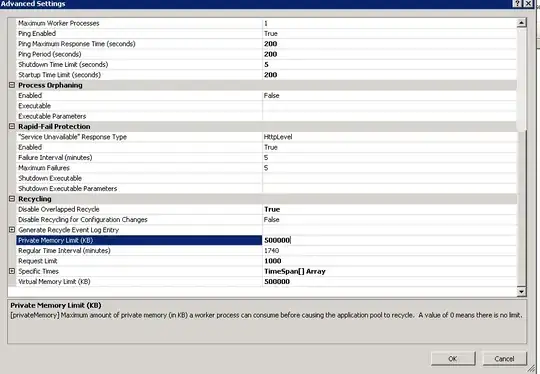The height and width of the screenshot is (374, 540).
Task: Click the vertical scrollbar thumb
Action: (x=521, y=79)
